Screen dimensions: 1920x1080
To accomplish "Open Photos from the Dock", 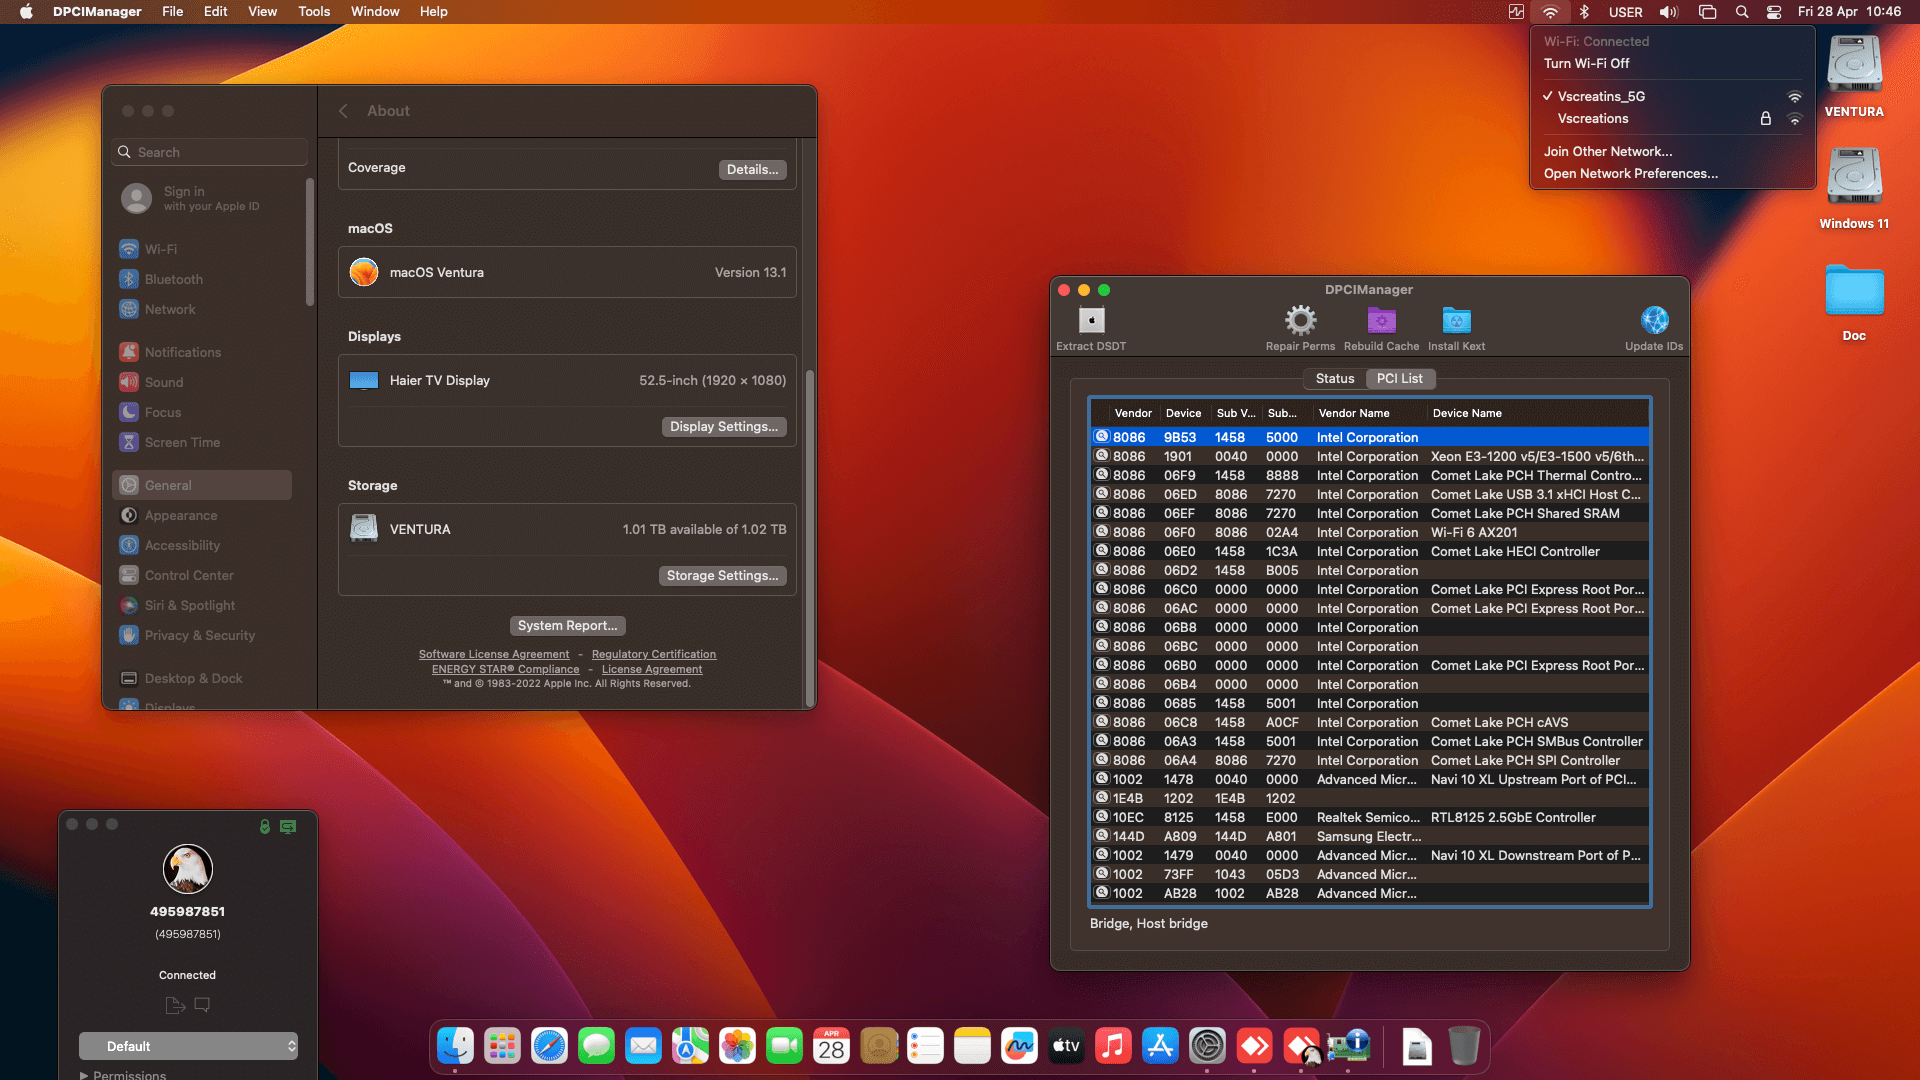I will (x=737, y=1046).
